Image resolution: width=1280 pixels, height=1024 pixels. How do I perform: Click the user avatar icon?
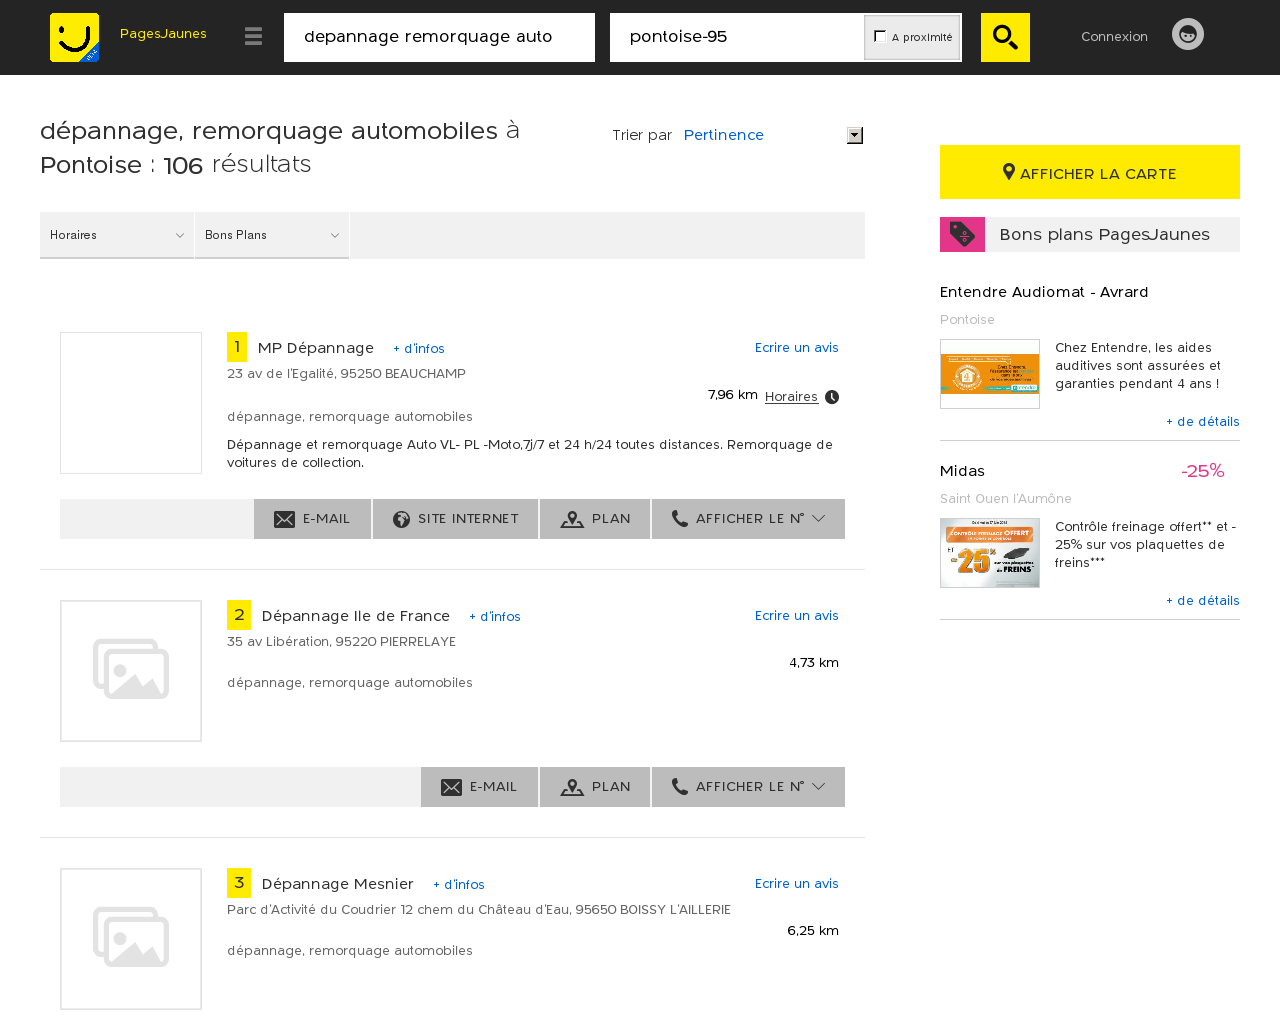click(1188, 34)
